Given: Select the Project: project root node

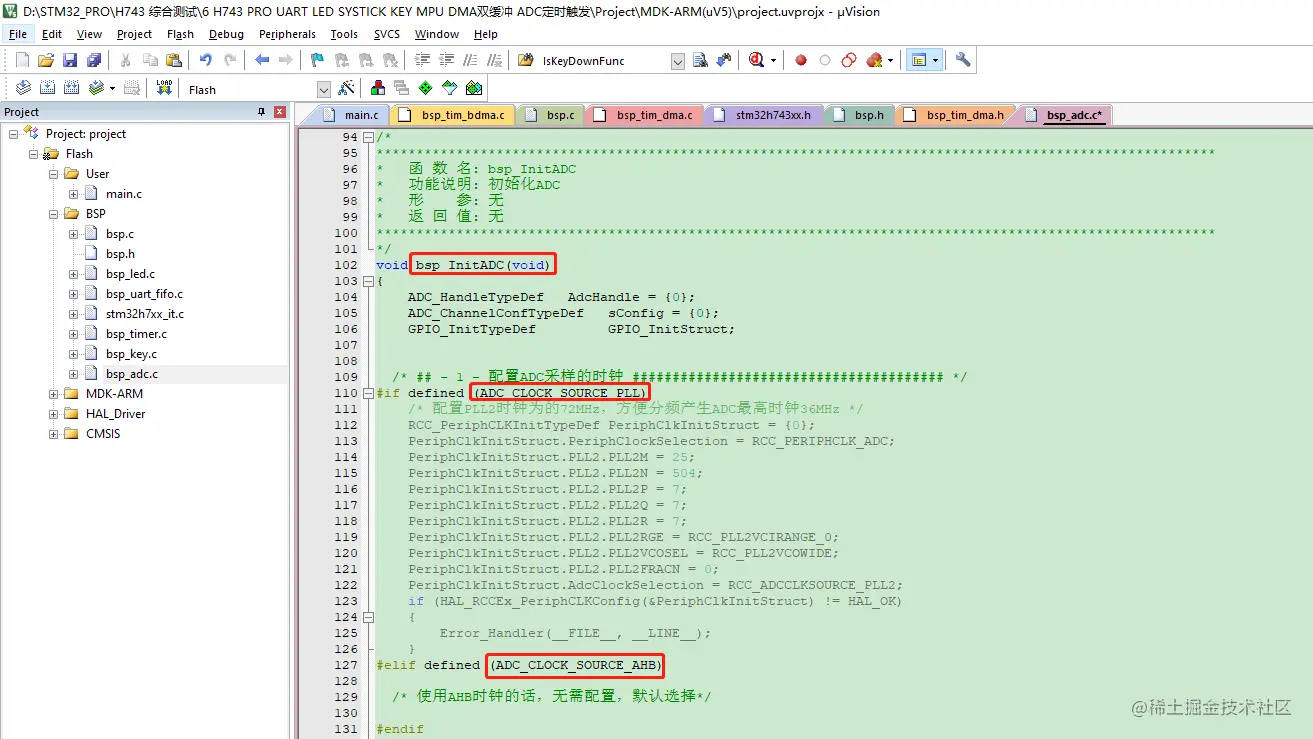Looking at the screenshot, I should pyautogui.click(x=86, y=134).
